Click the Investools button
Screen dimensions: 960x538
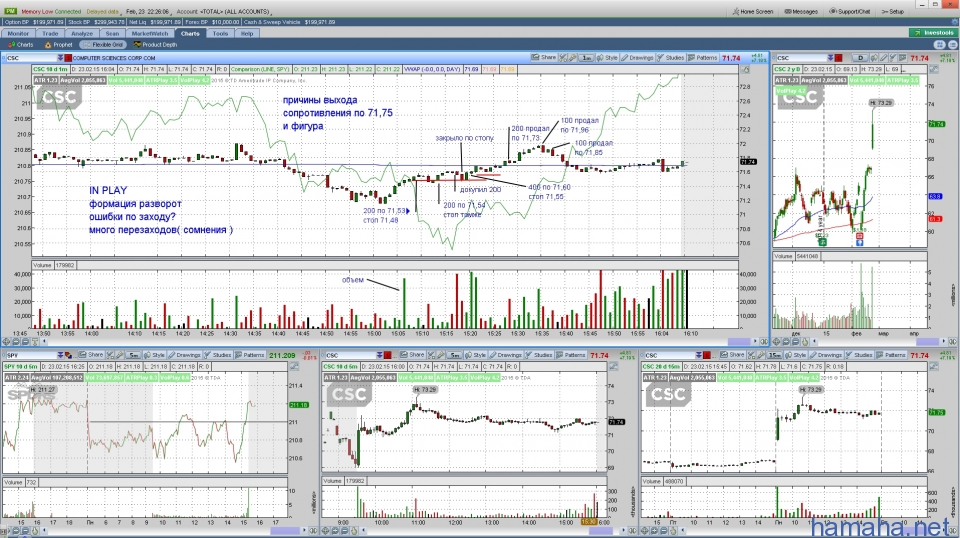(934, 33)
